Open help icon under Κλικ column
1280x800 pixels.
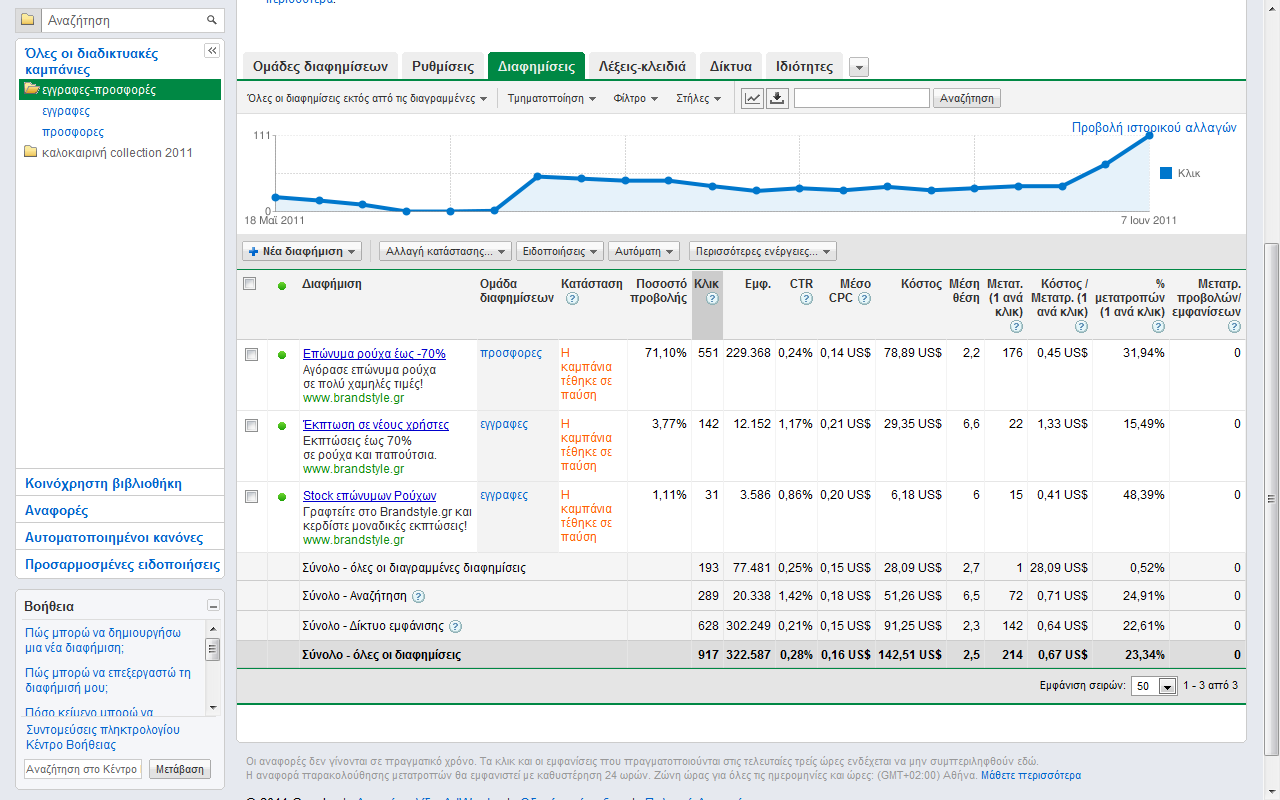(x=712, y=298)
